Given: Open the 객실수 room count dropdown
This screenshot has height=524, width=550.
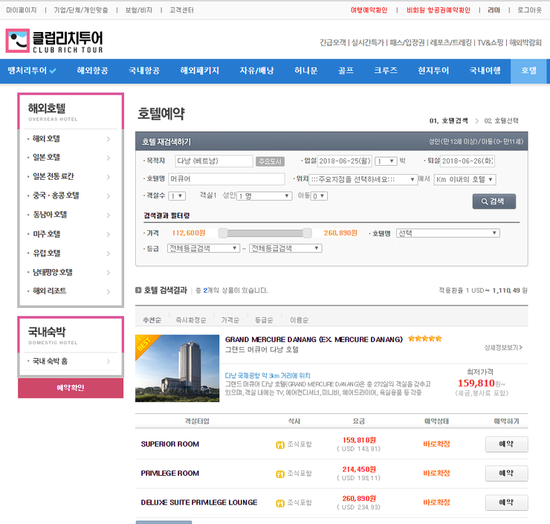Looking at the screenshot, I should 177,196.
